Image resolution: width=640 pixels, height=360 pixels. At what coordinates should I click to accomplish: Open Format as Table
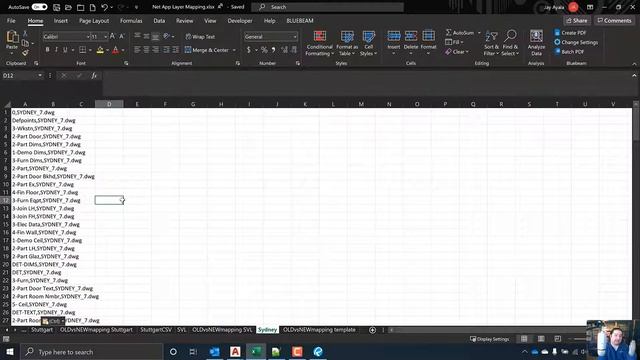347,43
